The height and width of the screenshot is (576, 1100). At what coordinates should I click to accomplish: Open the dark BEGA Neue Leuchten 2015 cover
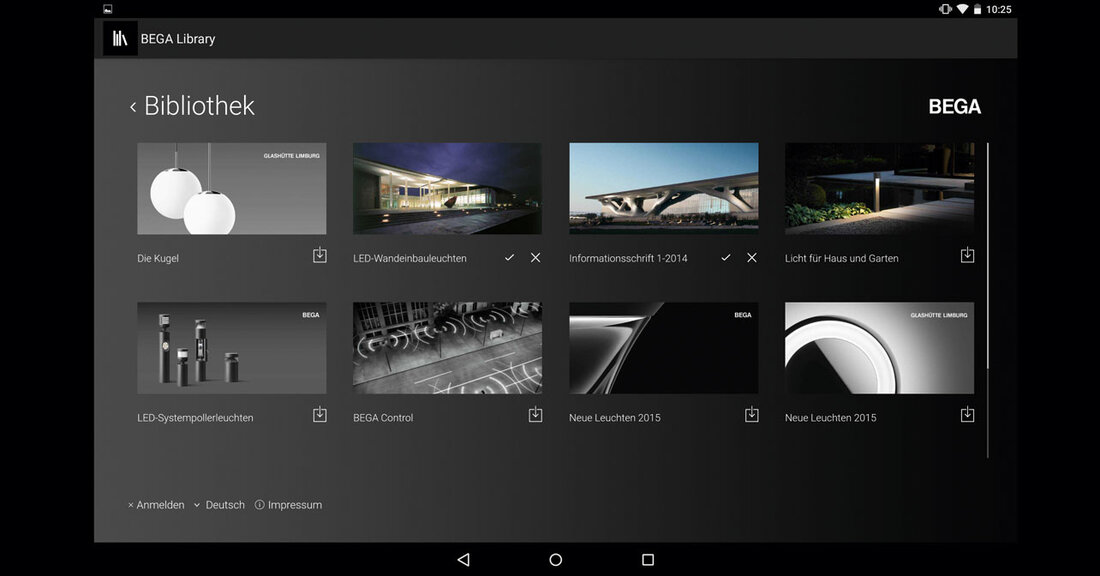(x=664, y=348)
